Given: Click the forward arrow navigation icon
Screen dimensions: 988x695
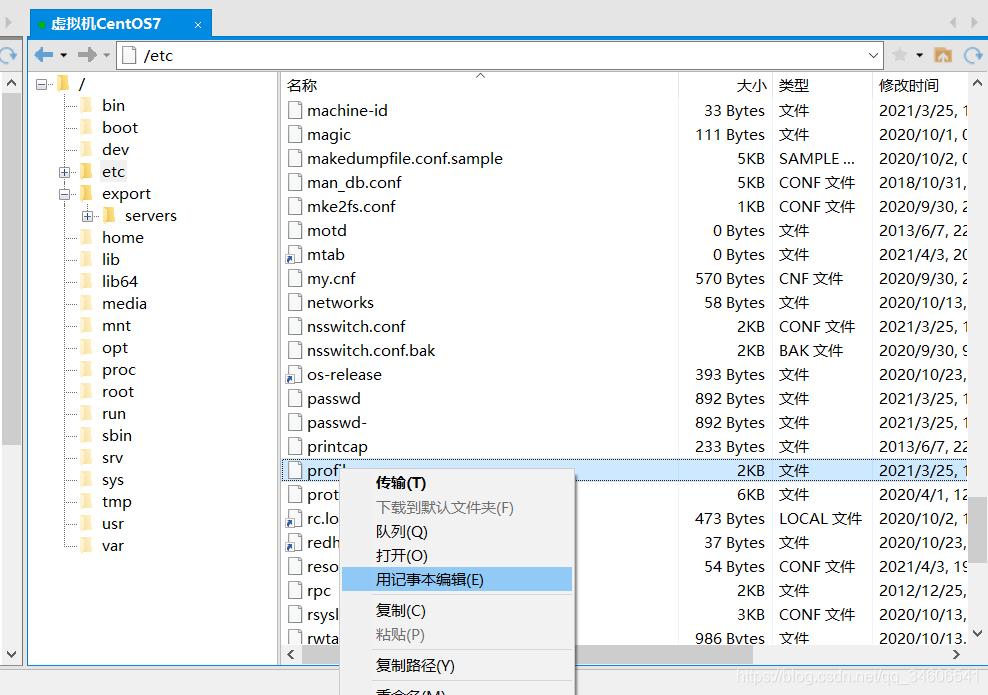Looking at the screenshot, I should [87, 55].
